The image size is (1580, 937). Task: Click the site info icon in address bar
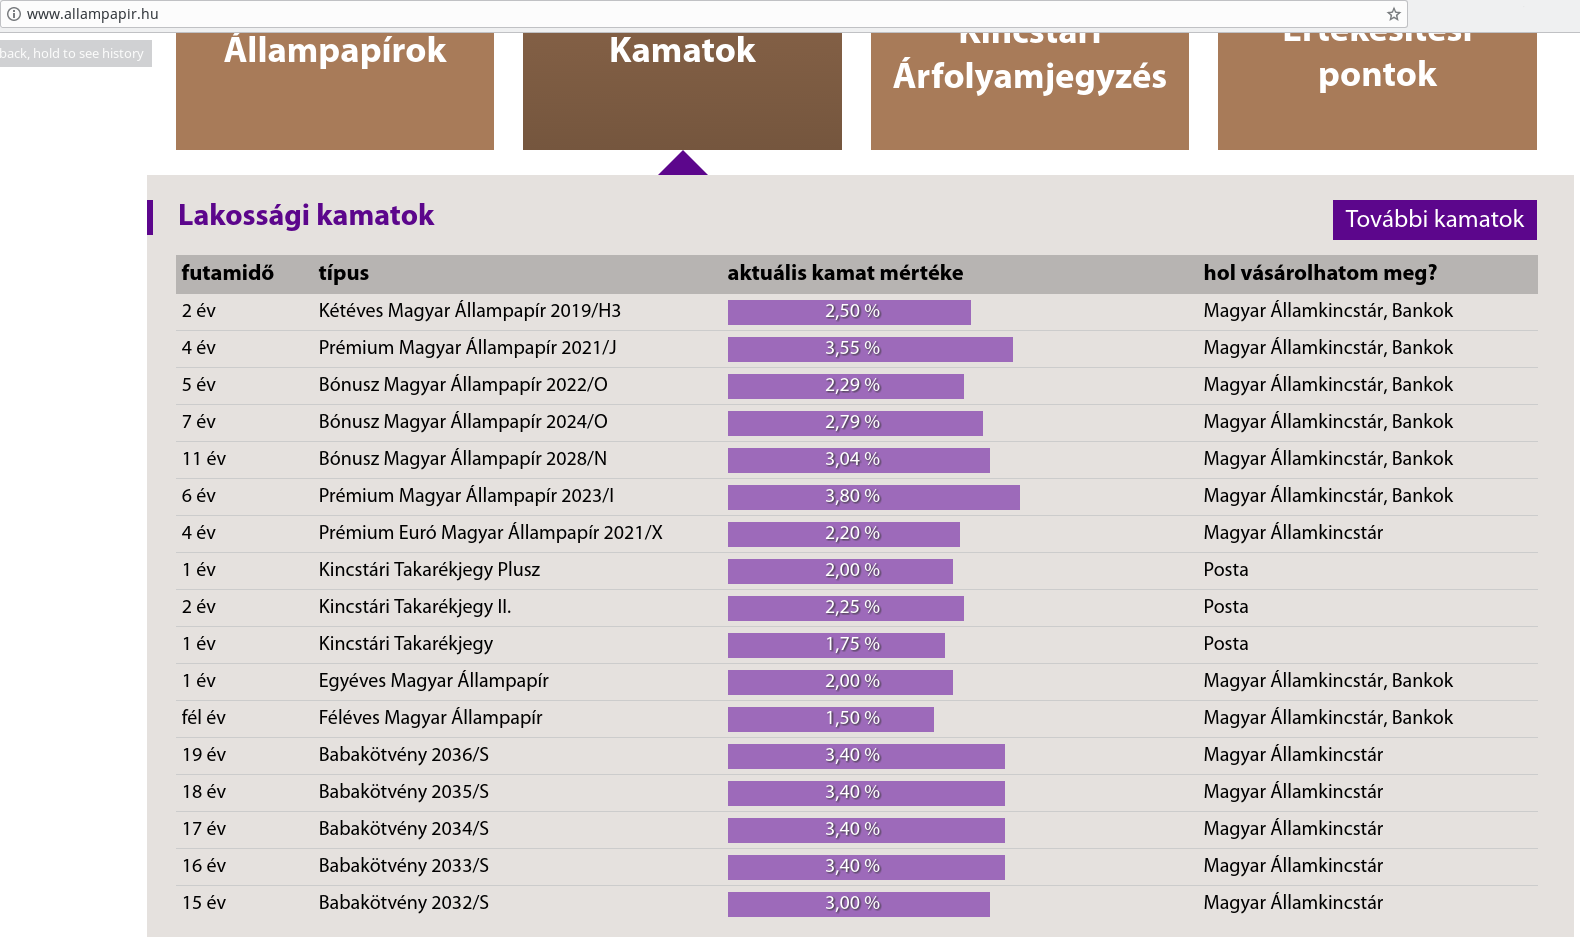tap(14, 14)
